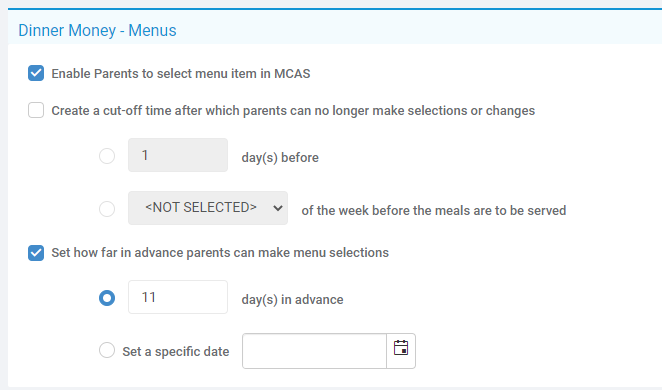Click Set how far in advance label
662x390 pixels.
coord(220,253)
